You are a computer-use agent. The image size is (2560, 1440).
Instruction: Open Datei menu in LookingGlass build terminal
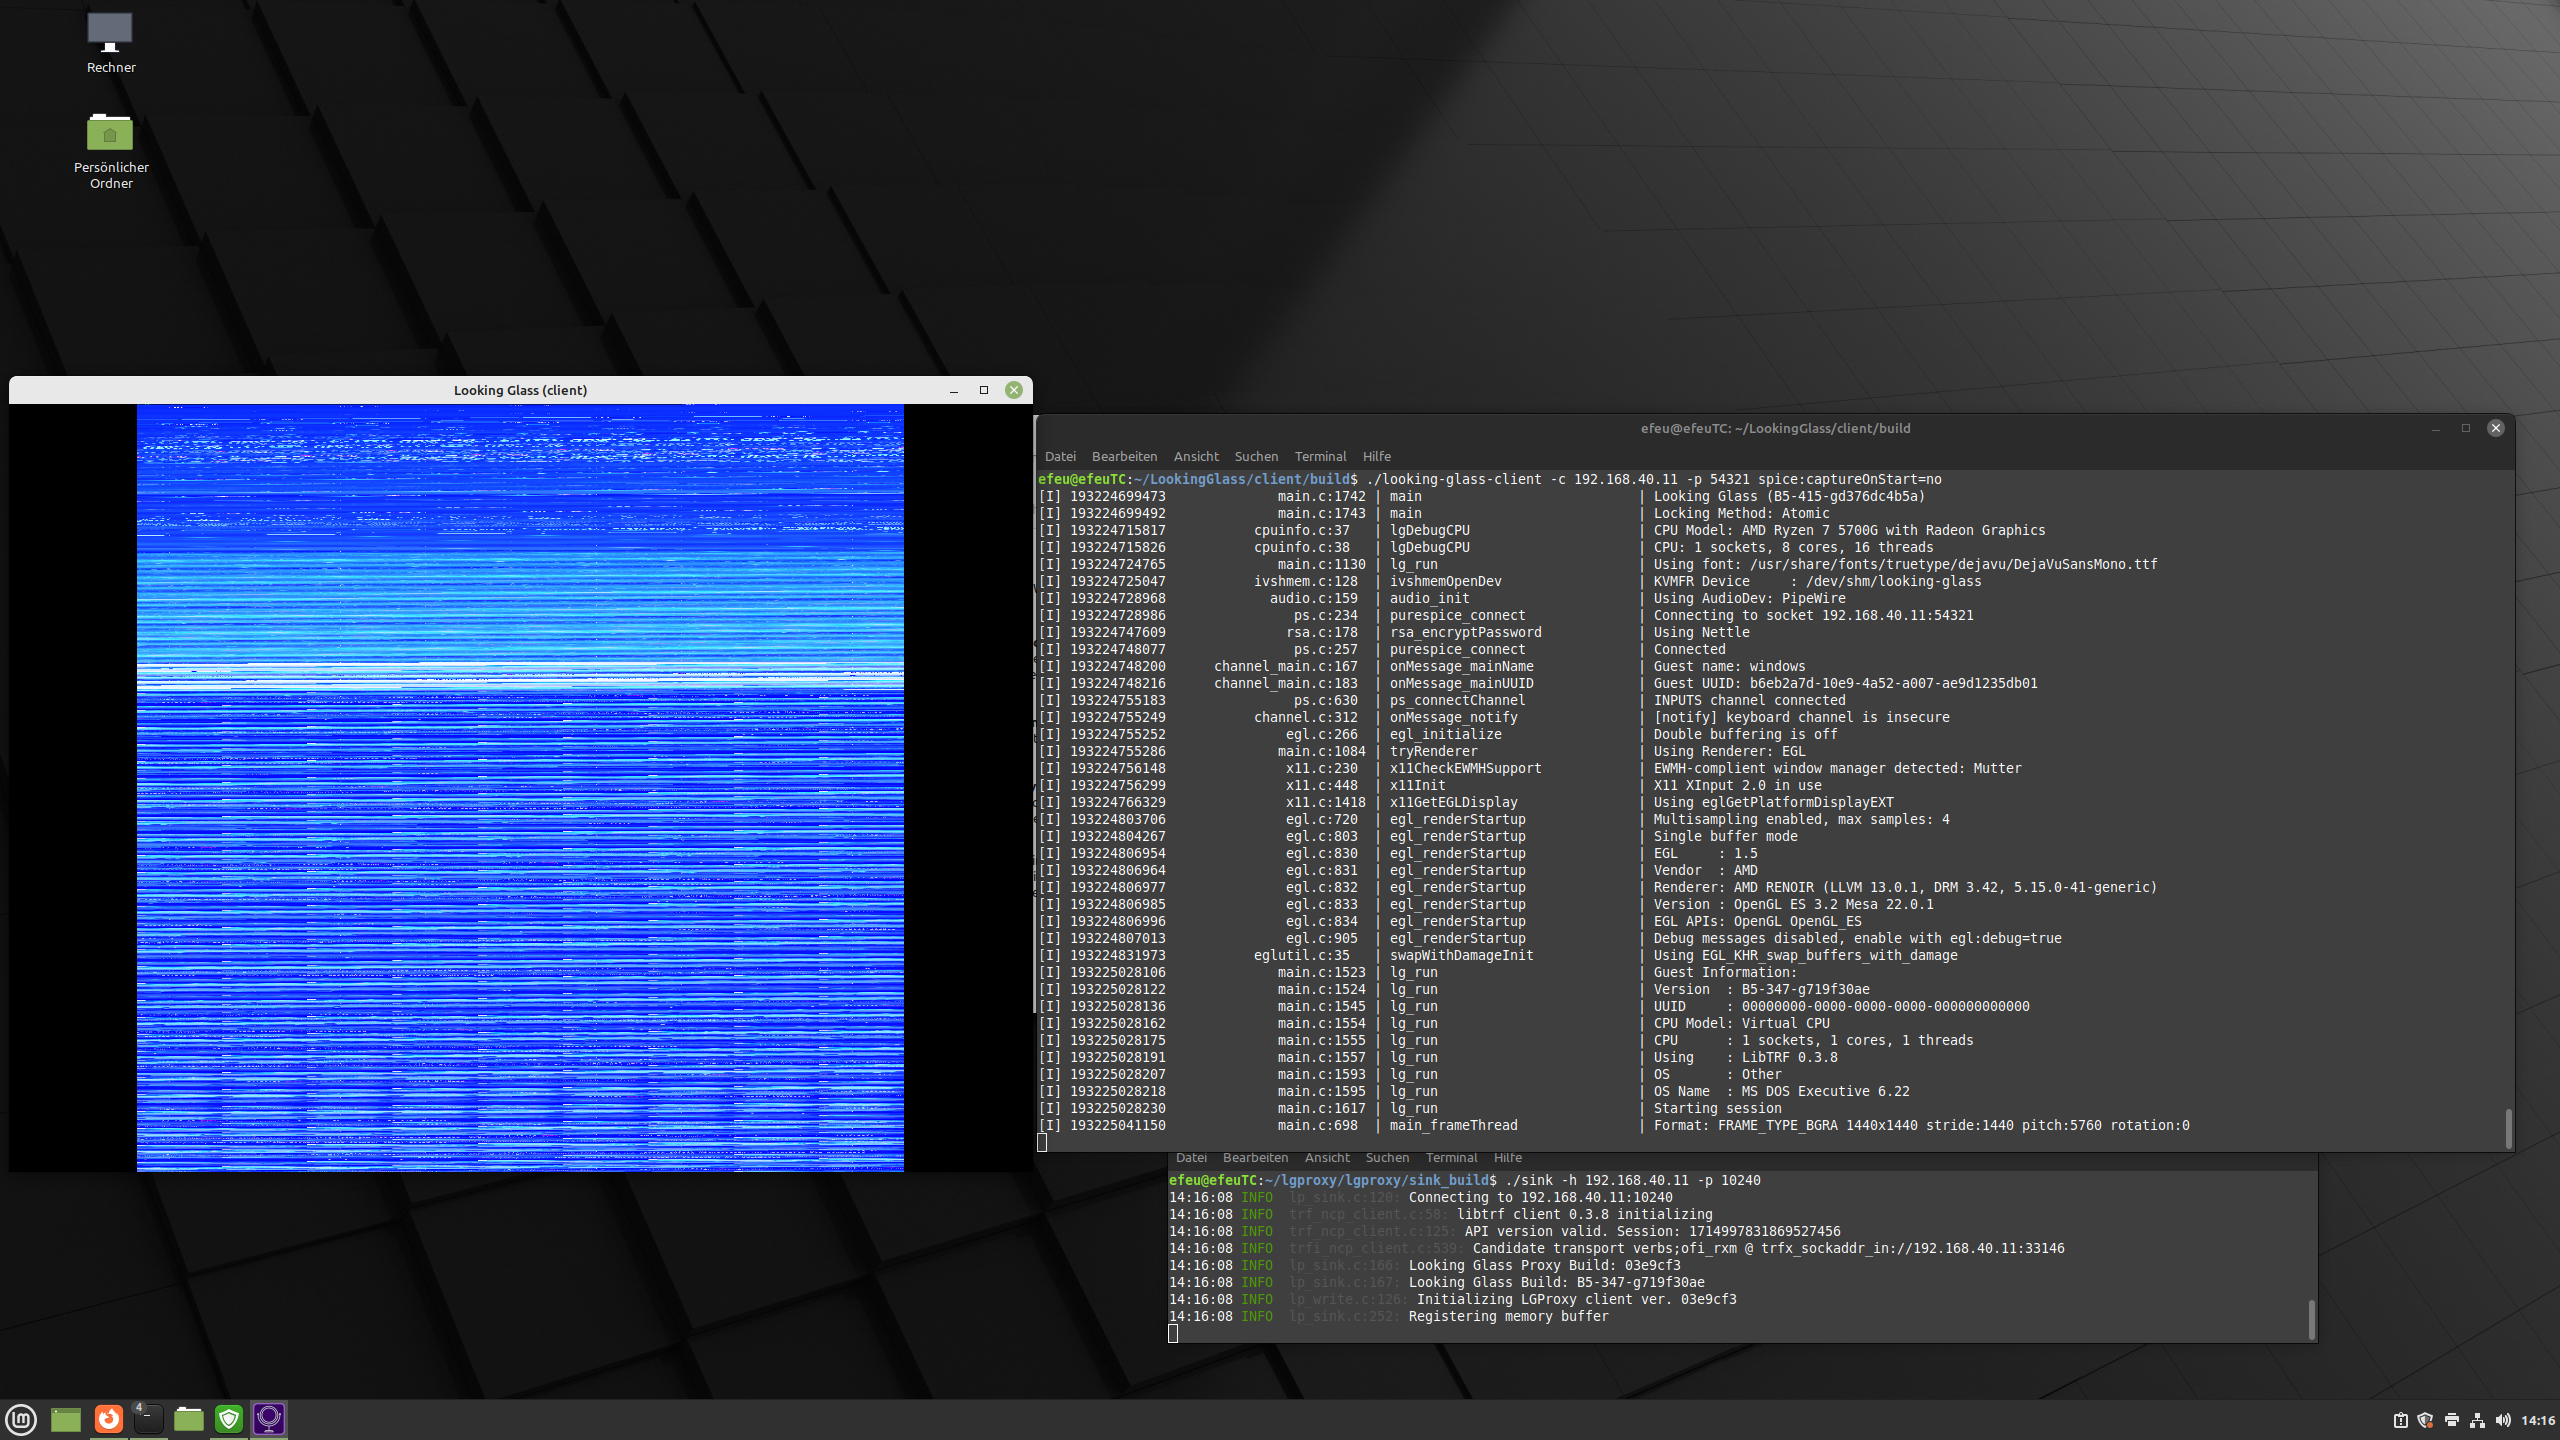[x=1060, y=456]
